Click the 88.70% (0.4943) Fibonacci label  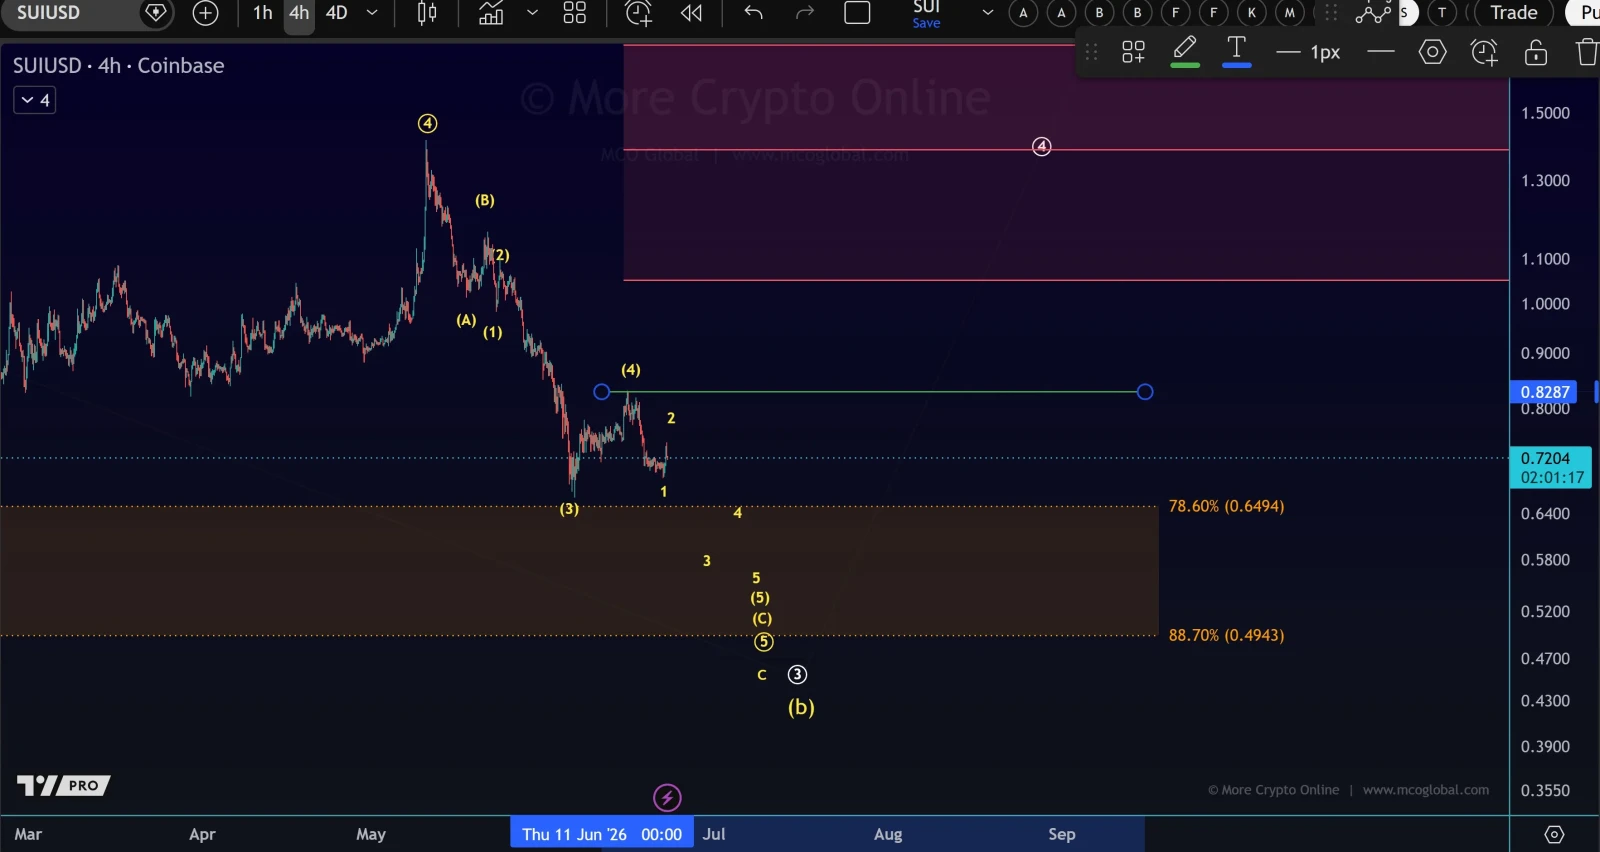point(1226,635)
